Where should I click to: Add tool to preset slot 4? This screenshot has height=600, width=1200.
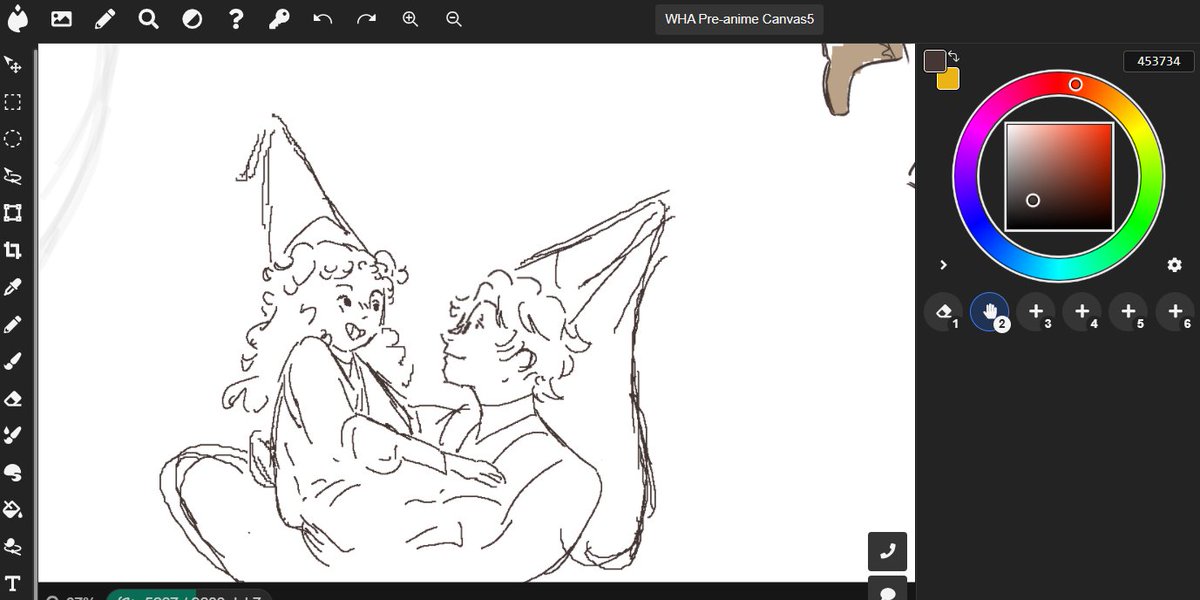point(1082,312)
